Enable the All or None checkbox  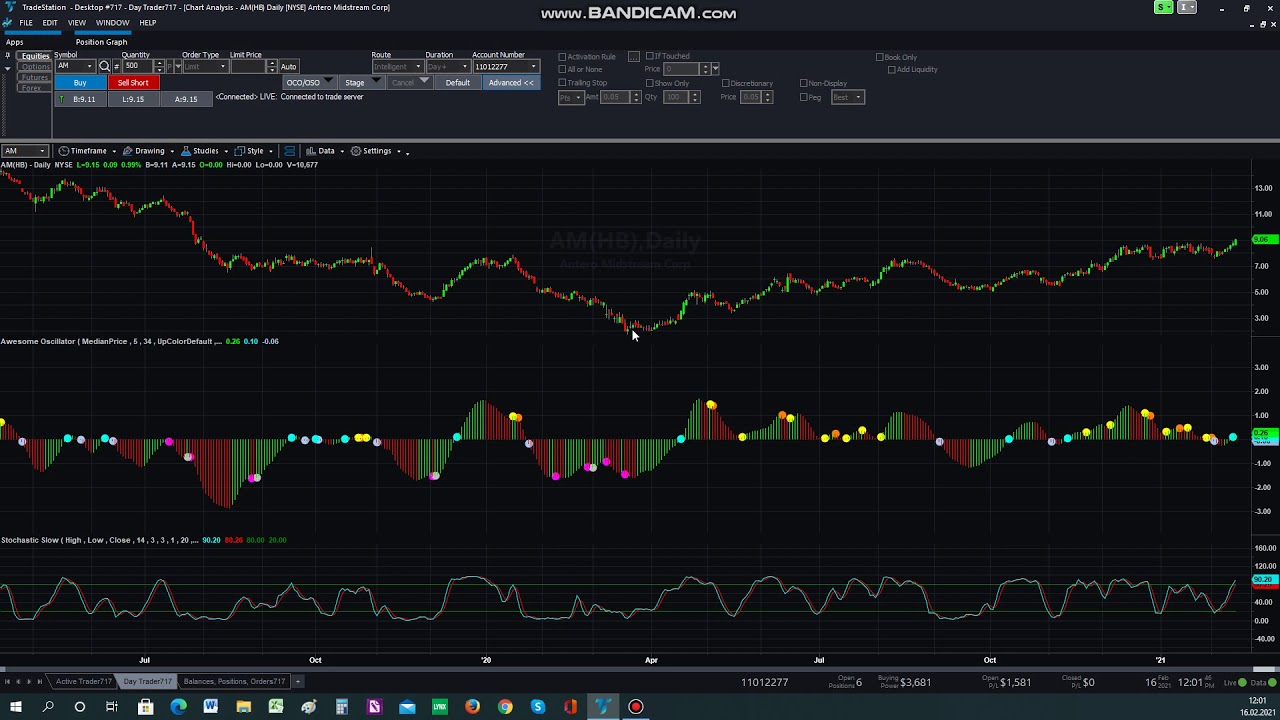562,70
